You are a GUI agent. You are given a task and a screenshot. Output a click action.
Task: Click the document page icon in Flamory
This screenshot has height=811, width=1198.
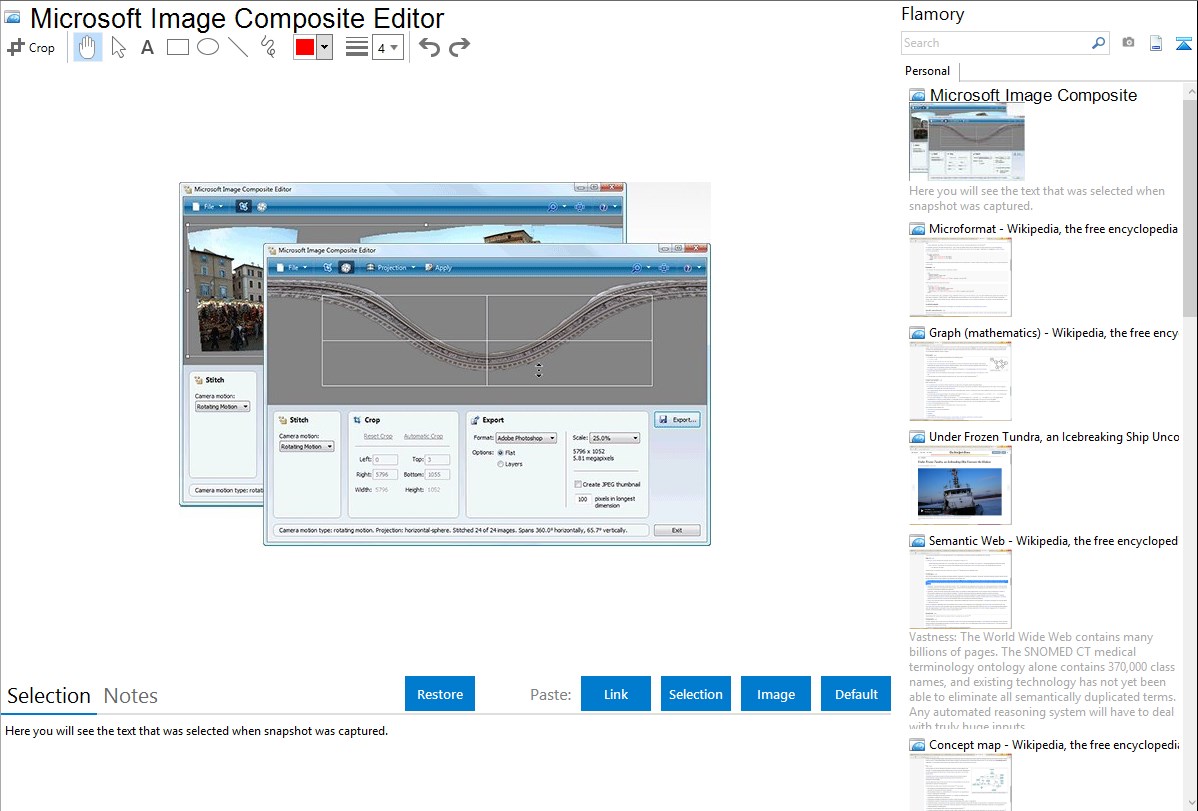[x=1156, y=43]
